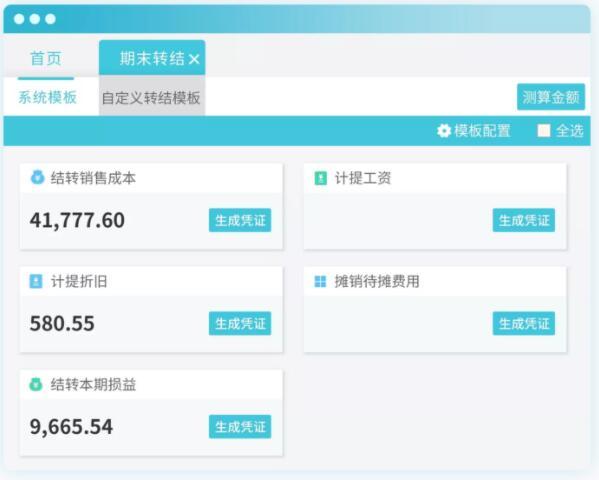Generate voucher for 摊销待摊费用
599x480 pixels.
click(x=524, y=323)
